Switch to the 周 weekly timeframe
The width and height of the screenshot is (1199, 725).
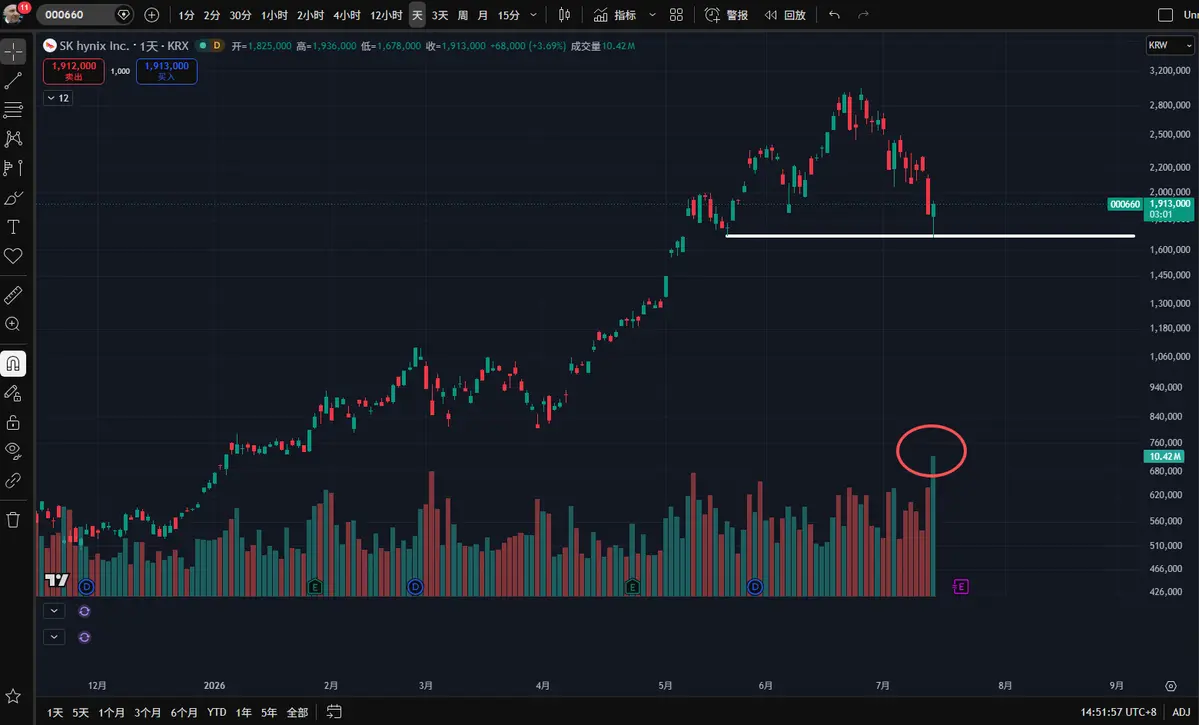463,15
